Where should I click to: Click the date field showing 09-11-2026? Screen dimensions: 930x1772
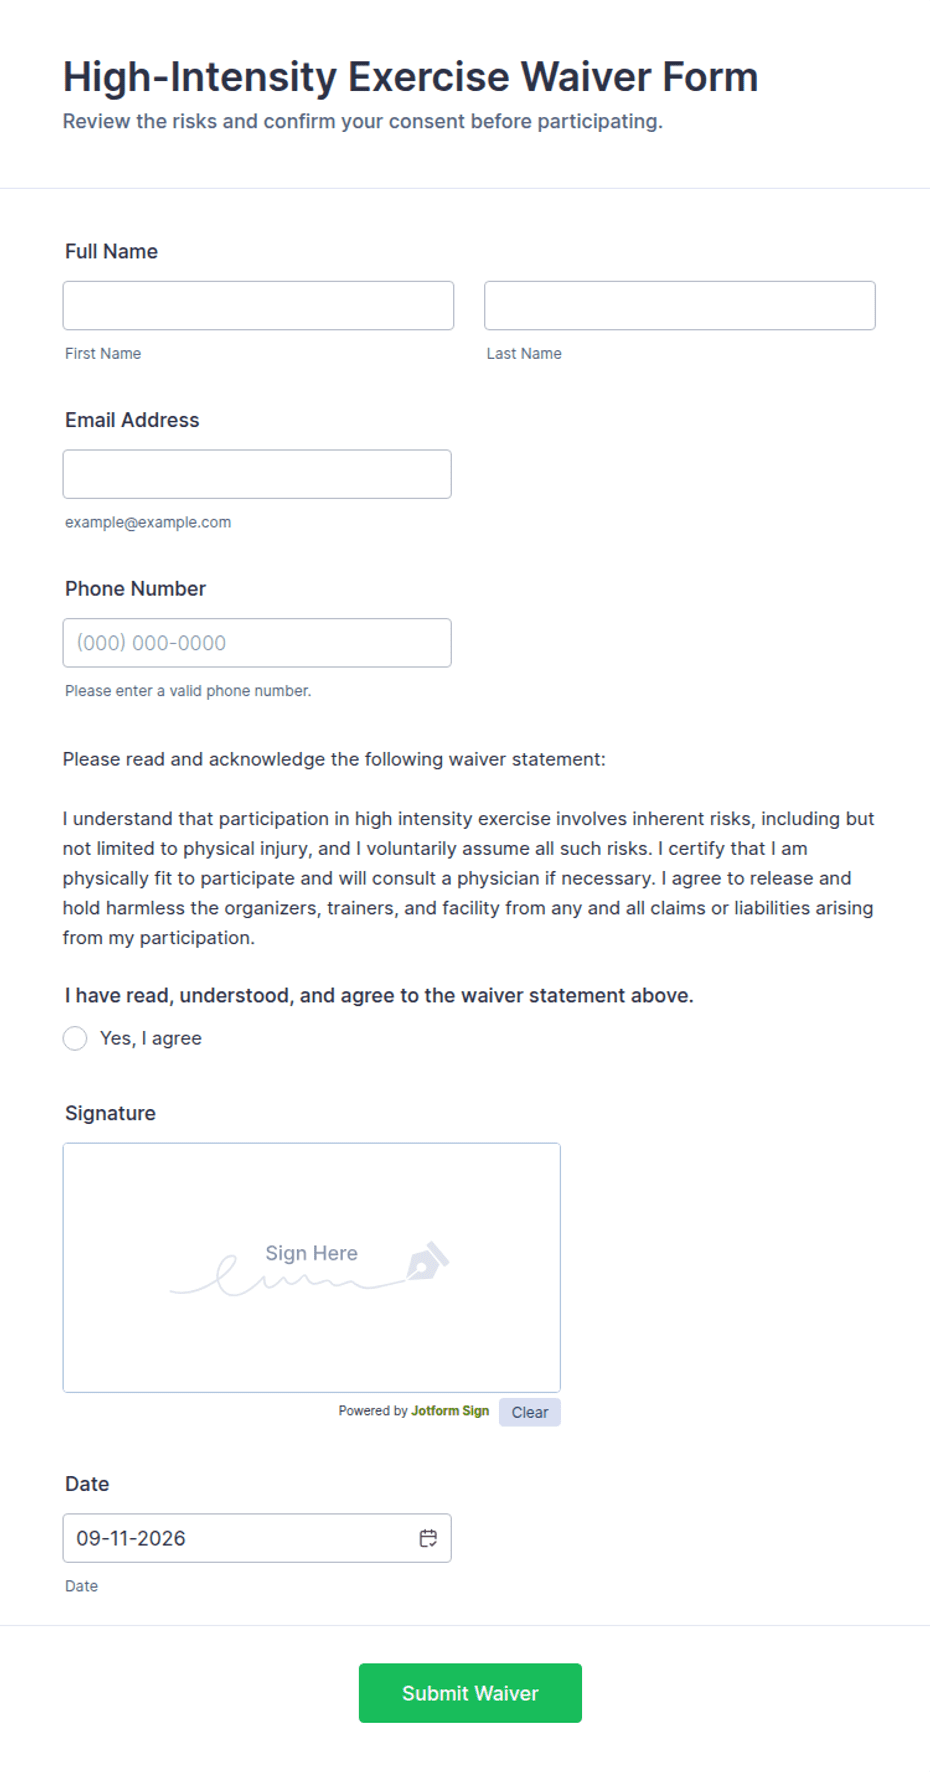point(257,1538)
